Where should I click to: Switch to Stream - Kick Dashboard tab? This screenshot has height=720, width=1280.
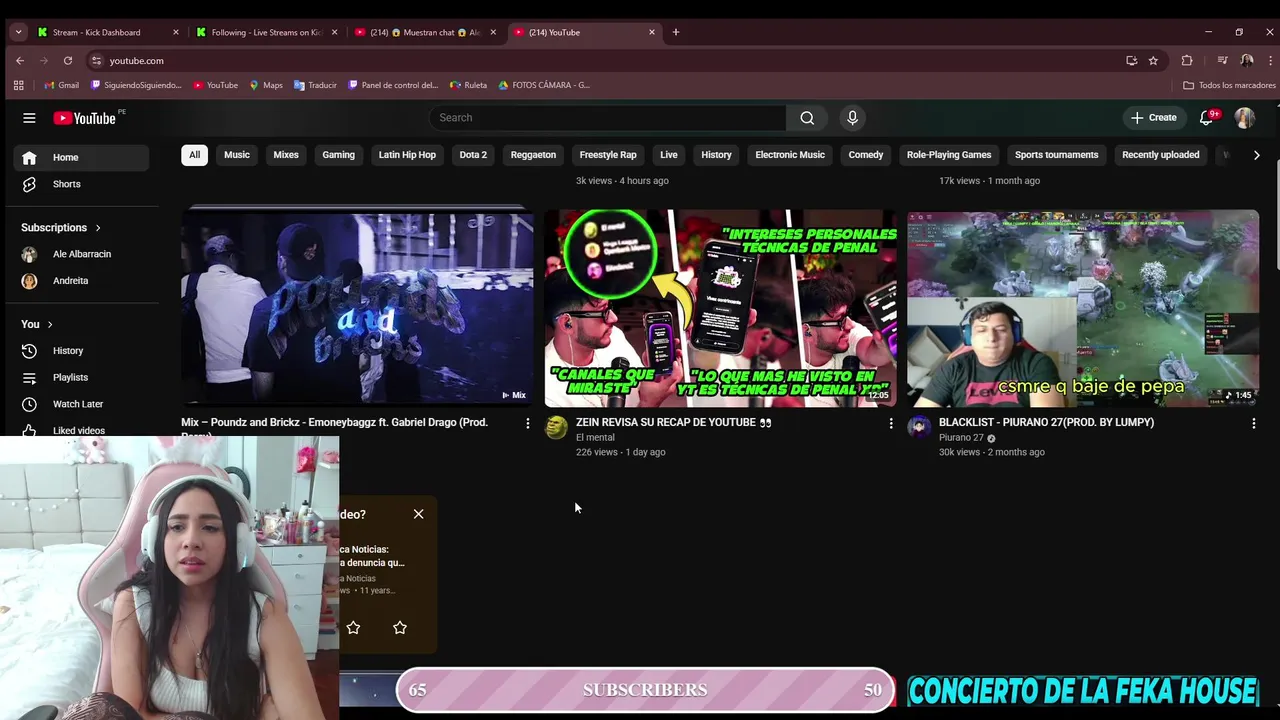coord(108,32)
